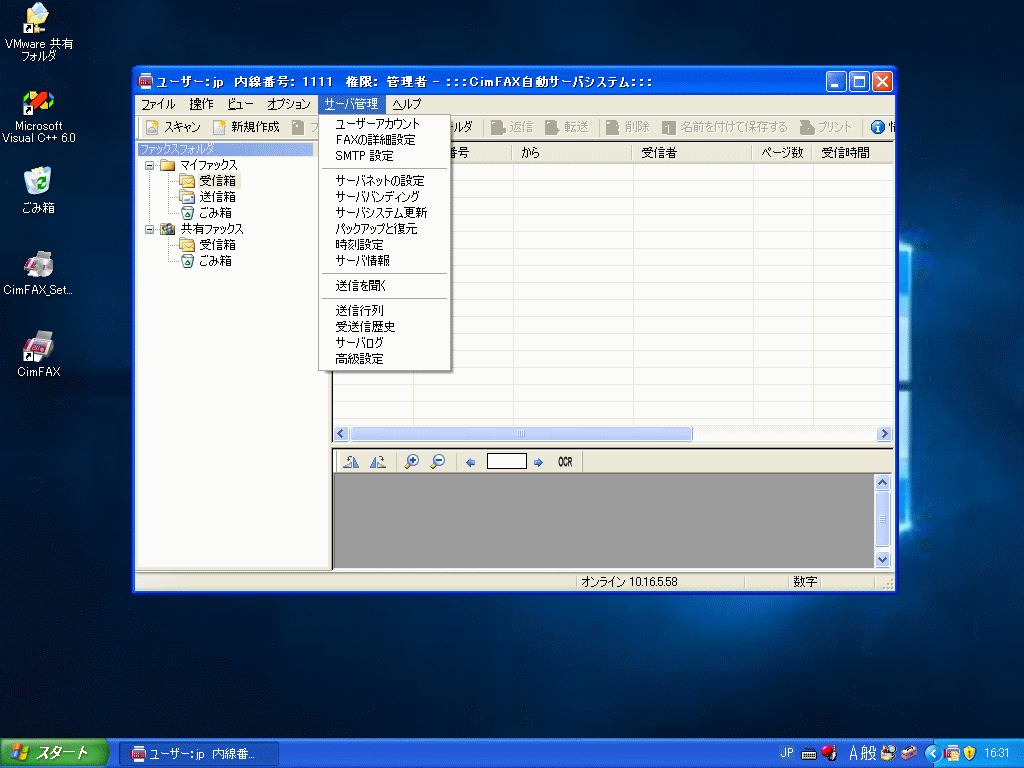This screenshot has width=1024, height=768.
Task: Click the page number input field
Action: click(507, 462)
